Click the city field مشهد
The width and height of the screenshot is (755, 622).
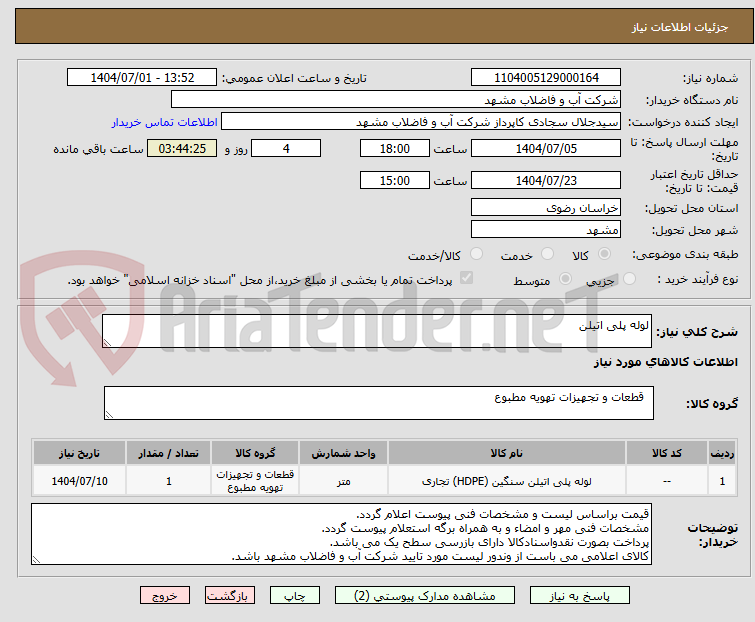tap(546, 230)
